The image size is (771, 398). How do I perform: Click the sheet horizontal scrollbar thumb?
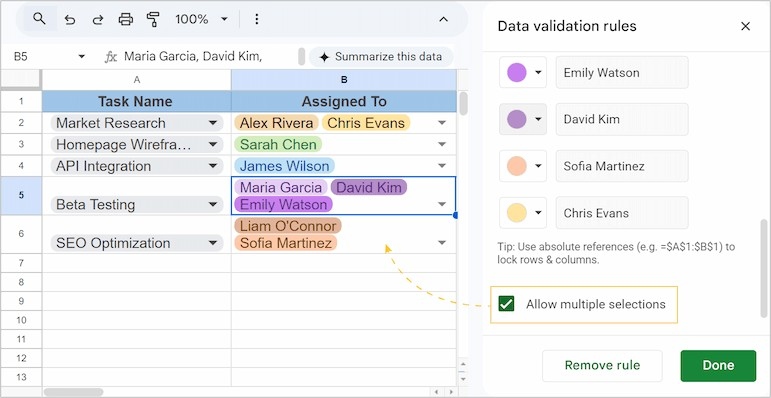tap(74, 392)
